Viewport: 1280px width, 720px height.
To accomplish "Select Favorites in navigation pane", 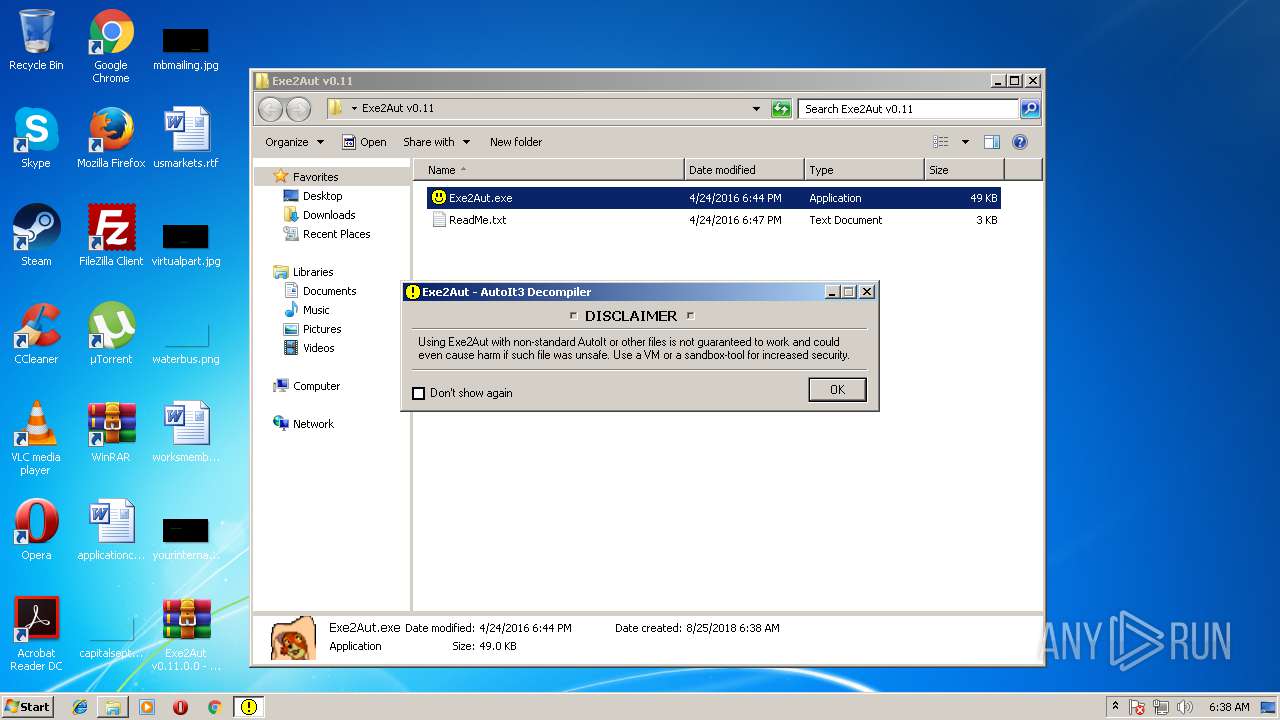I will coord(315,177).
